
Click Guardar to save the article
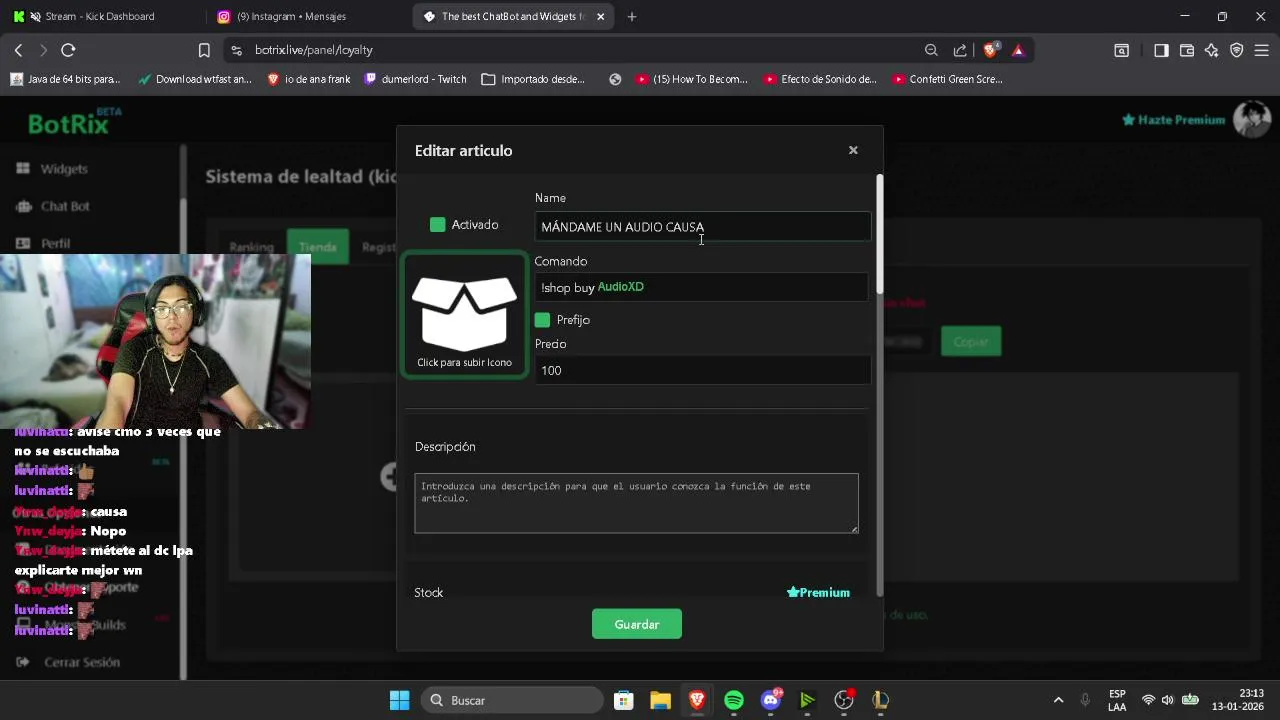[x=637, y=624]
